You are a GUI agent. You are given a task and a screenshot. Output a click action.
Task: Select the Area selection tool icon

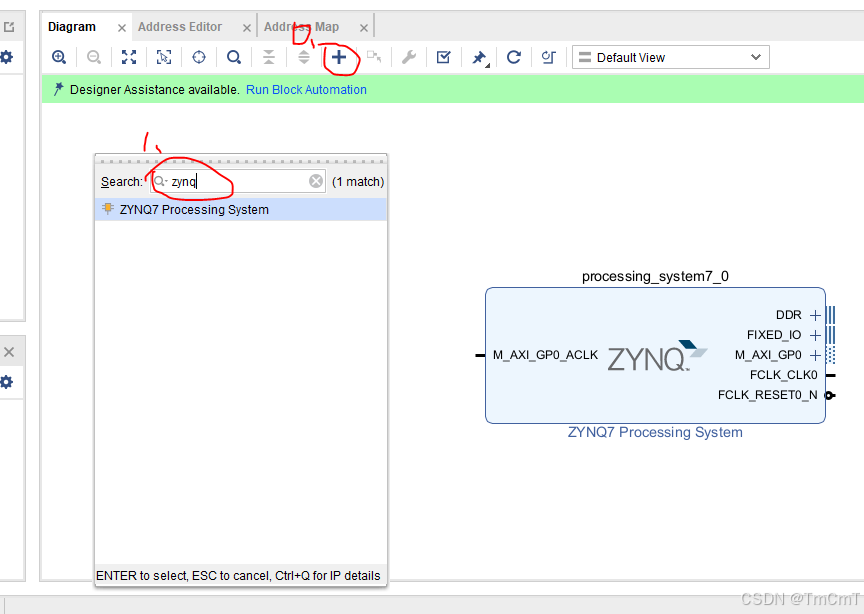coord(164,57)
